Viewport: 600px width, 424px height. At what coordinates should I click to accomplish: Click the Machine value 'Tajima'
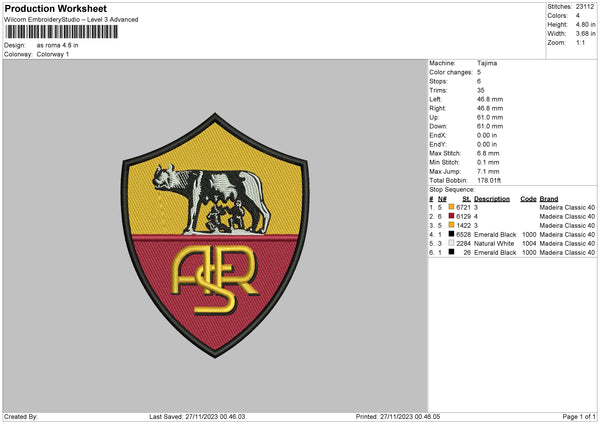[487, 63]
